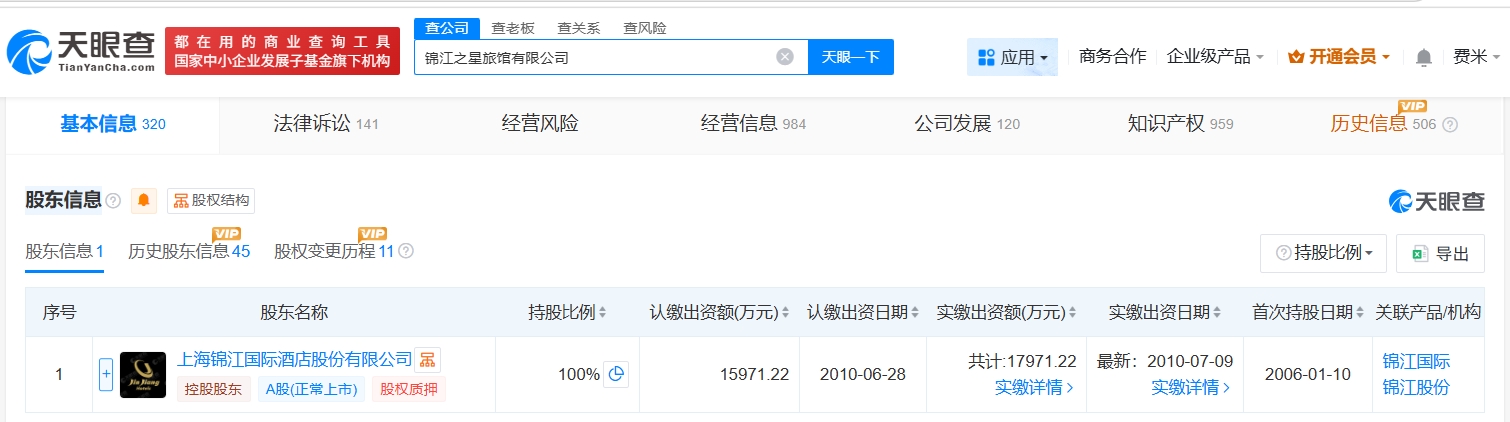Viewport: 1510px width, 422px height.
Task: Open 历史股东信息 45 sub-tab
Action: click(189, 251)
